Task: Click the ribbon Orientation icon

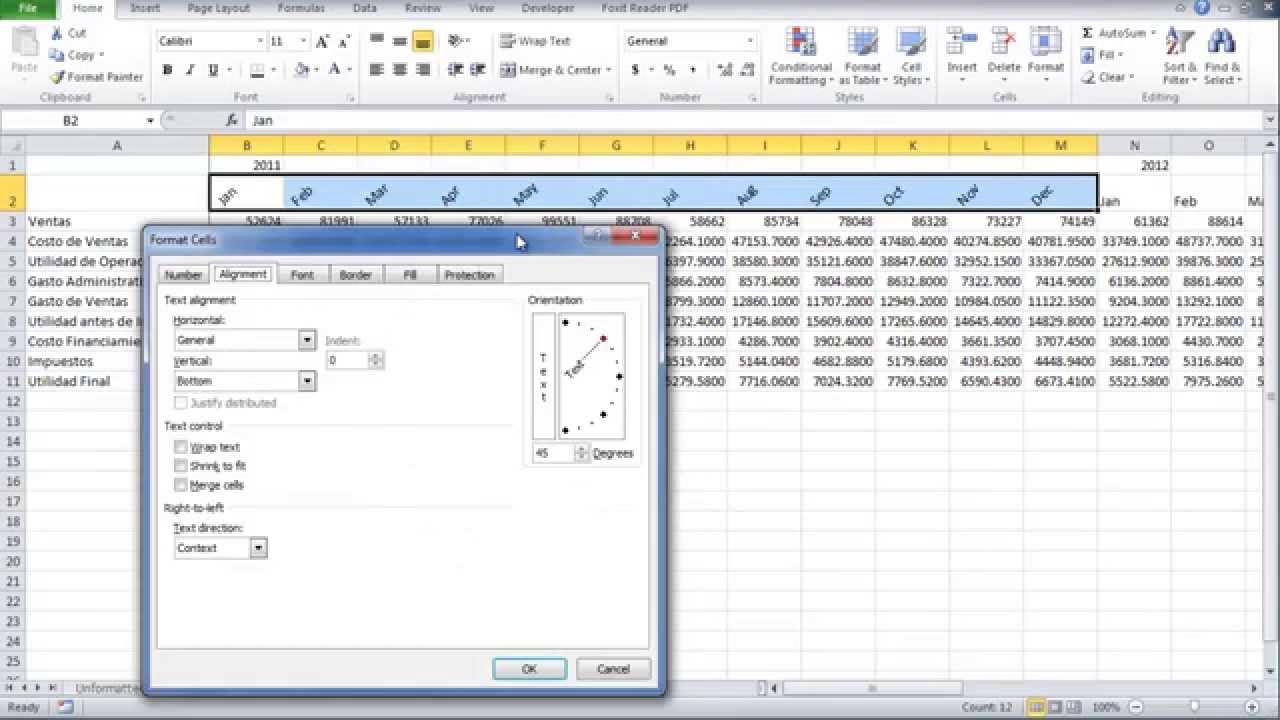Action: (x=456, y=41)
